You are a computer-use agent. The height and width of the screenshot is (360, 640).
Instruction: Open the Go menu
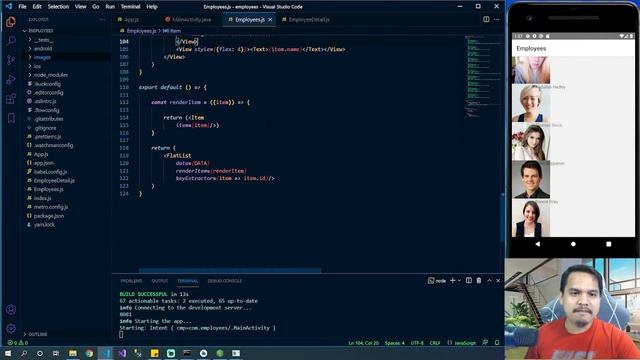tap(96, 7)
